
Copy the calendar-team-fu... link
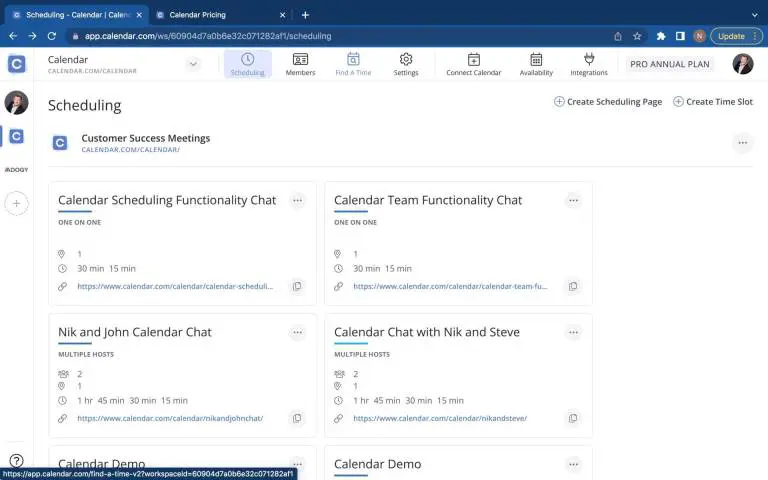pyautogui.click(x=573, y=286)
